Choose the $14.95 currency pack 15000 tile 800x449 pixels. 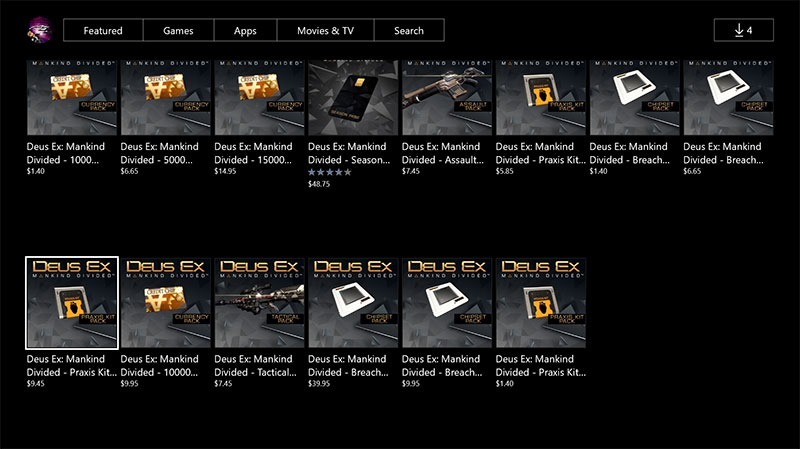pos(260,97)
